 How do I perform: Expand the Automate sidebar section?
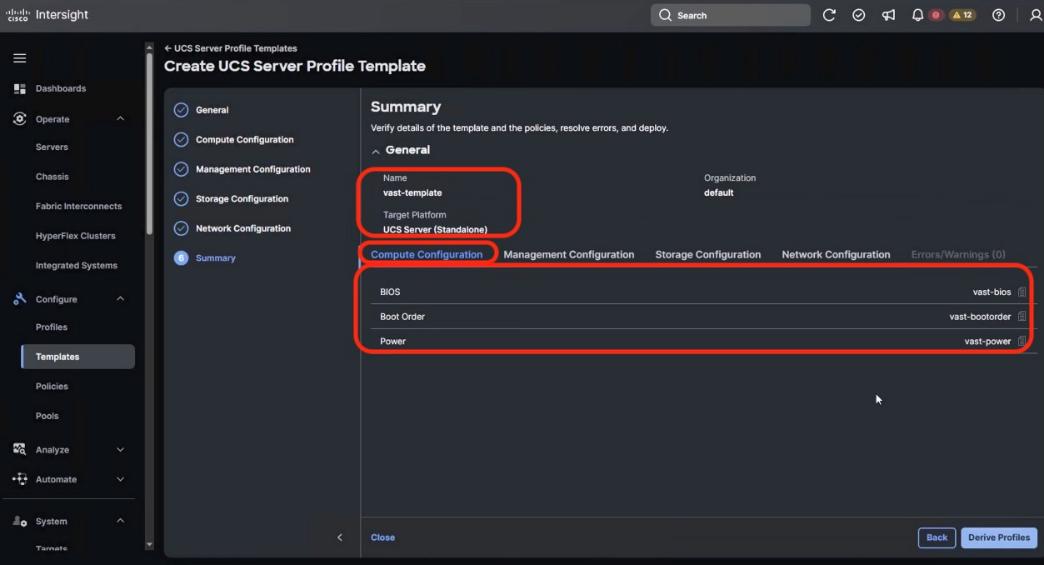121,479
